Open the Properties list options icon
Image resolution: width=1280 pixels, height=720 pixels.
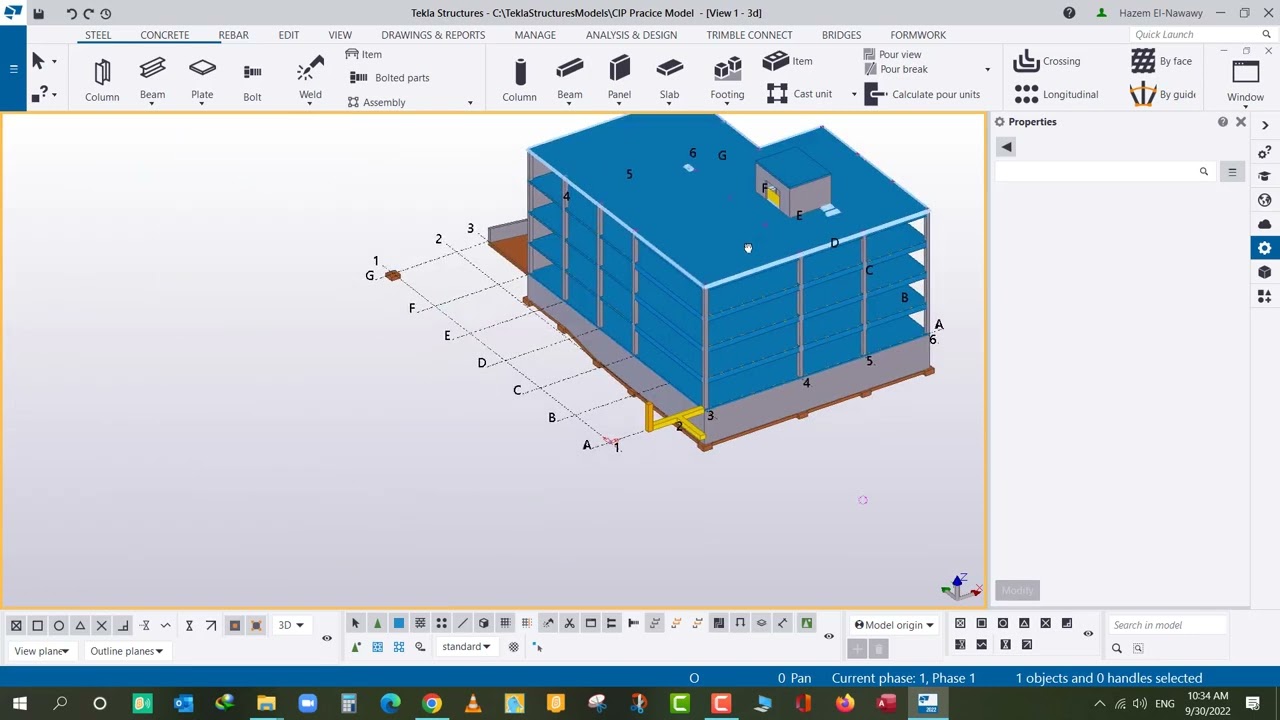coord(1232,172)
